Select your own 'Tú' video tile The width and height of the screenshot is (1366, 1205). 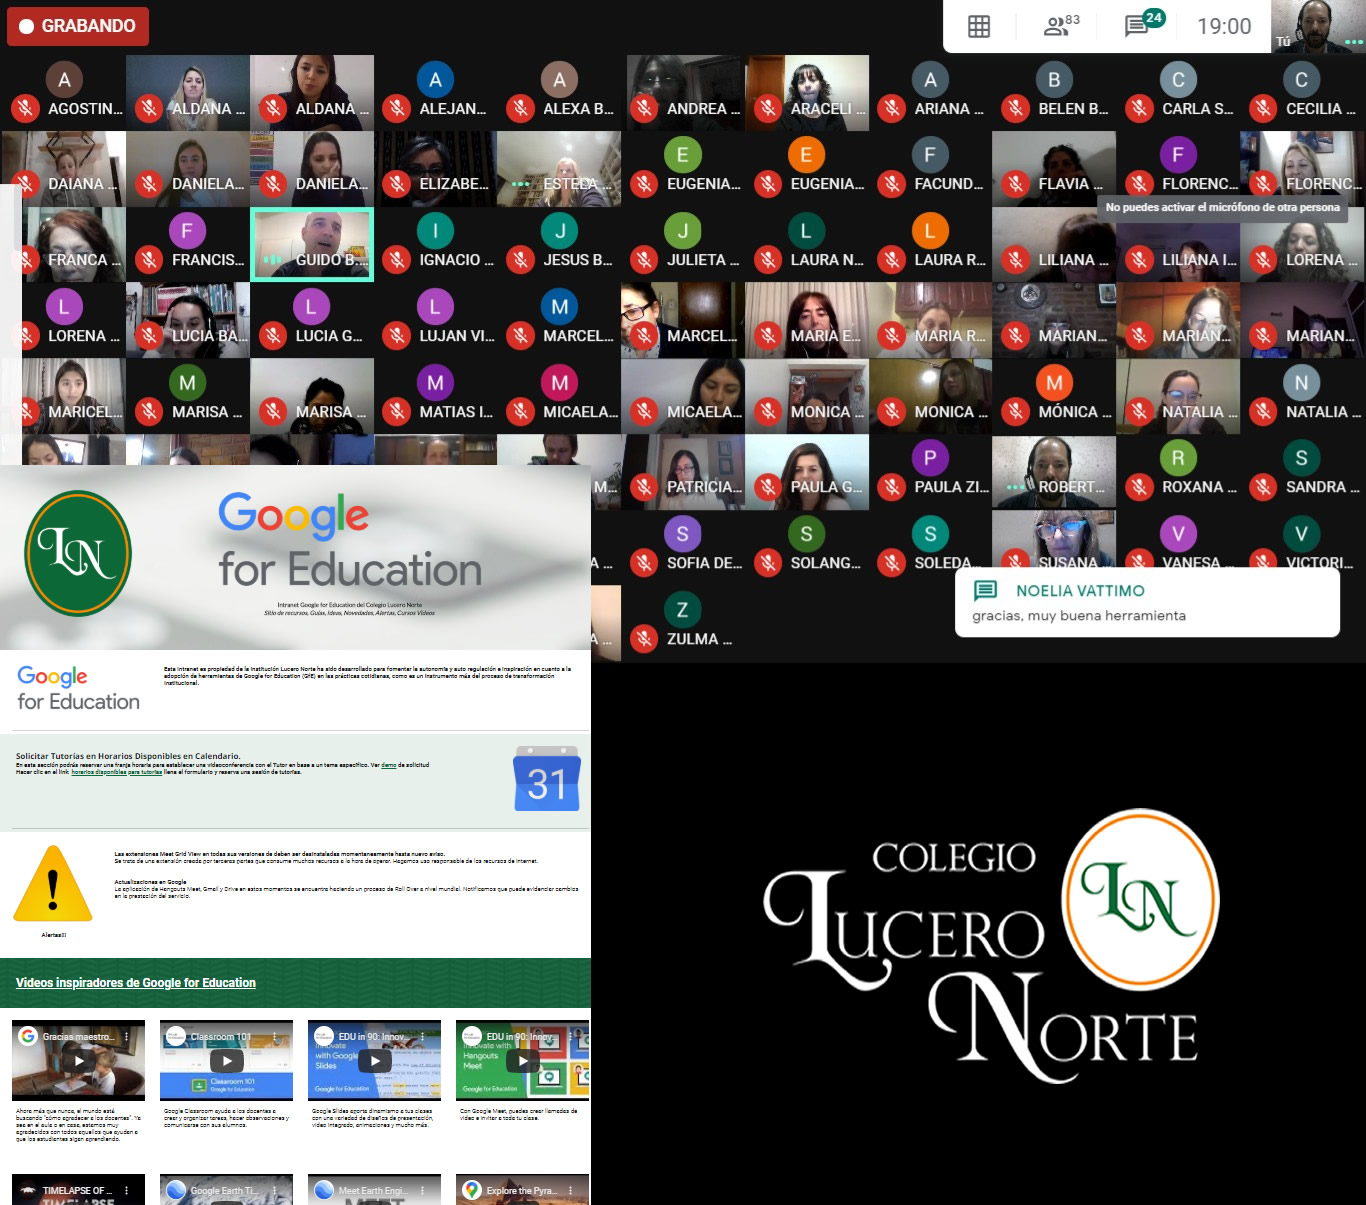[1318, 26]
